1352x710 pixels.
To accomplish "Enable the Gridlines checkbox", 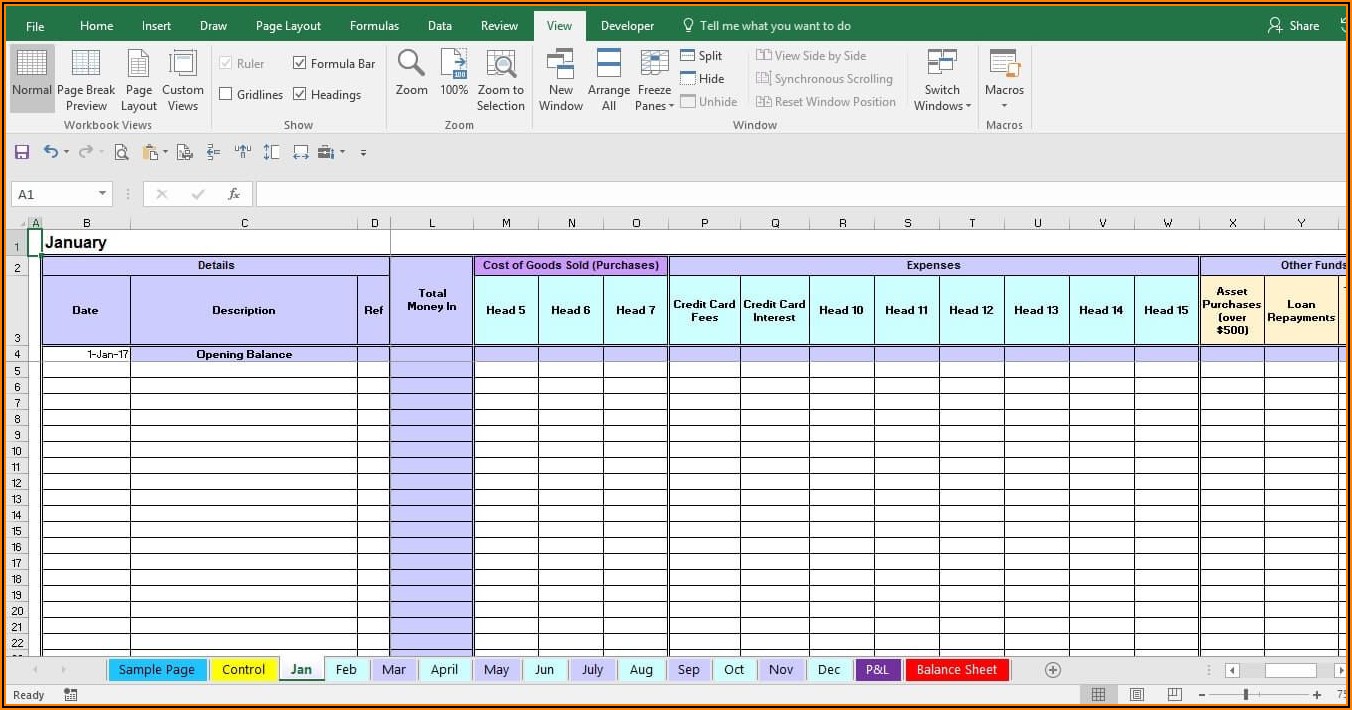I will 226,94.
